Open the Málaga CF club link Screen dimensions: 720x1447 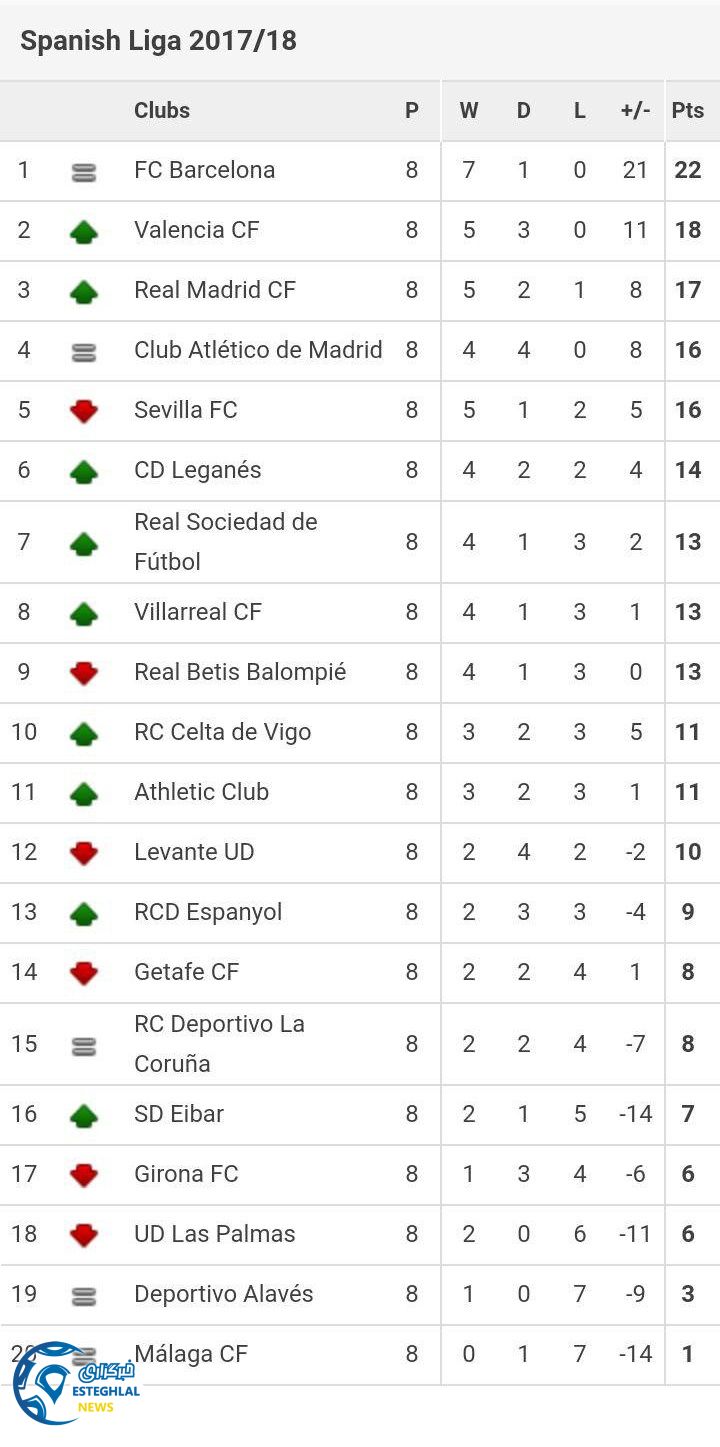pos(191,1354)
